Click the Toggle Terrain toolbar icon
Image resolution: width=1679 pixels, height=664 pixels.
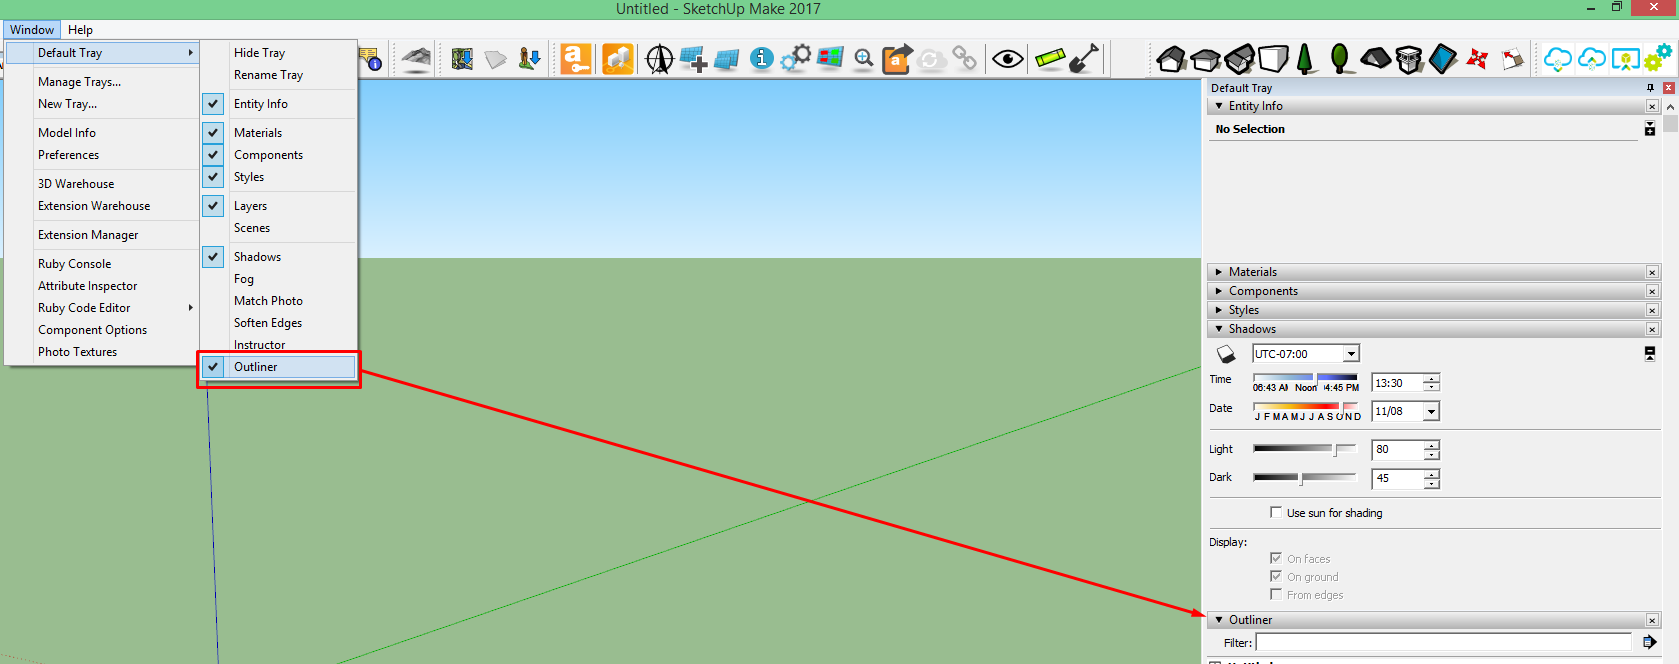(x=416, y=59)
